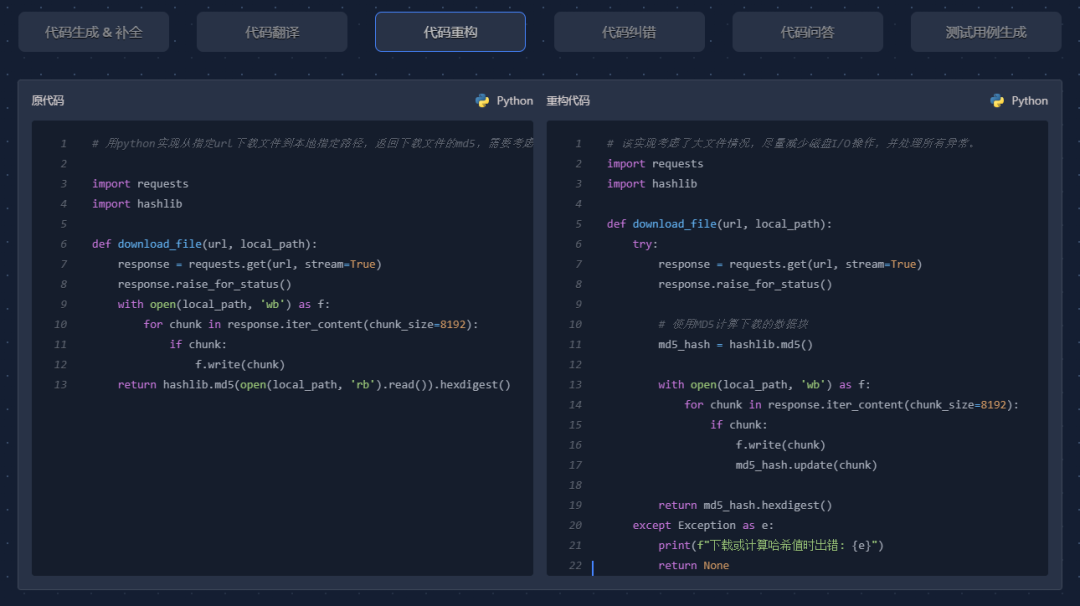Go to the 代码问答 tab
This screenshot has width=1080, height=606.
pyautogui.click(x=807, y=32)
